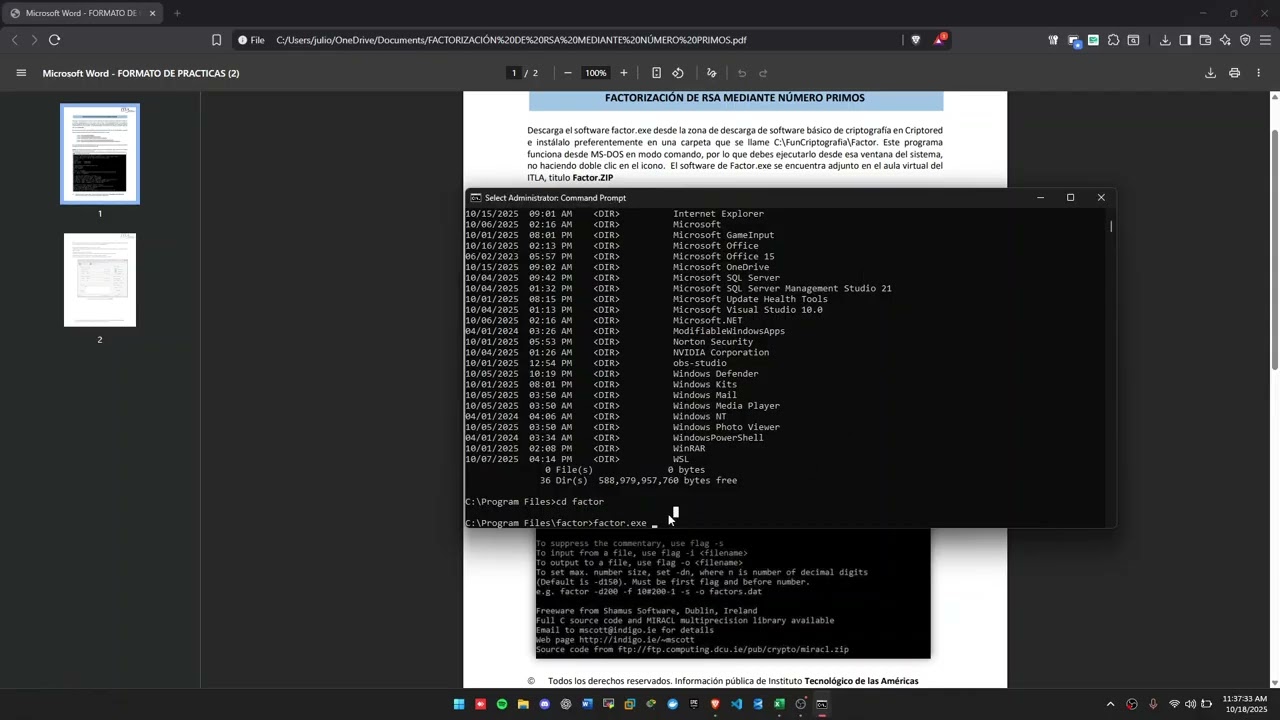Open Brave browser from the taskbar

coord(715,704)
